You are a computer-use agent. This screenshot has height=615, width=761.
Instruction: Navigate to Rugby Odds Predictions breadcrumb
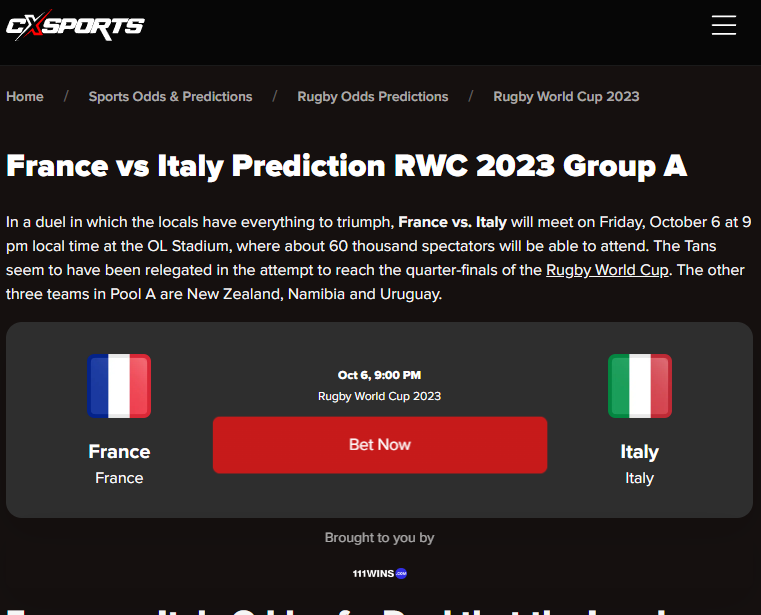tap(373, 97)
